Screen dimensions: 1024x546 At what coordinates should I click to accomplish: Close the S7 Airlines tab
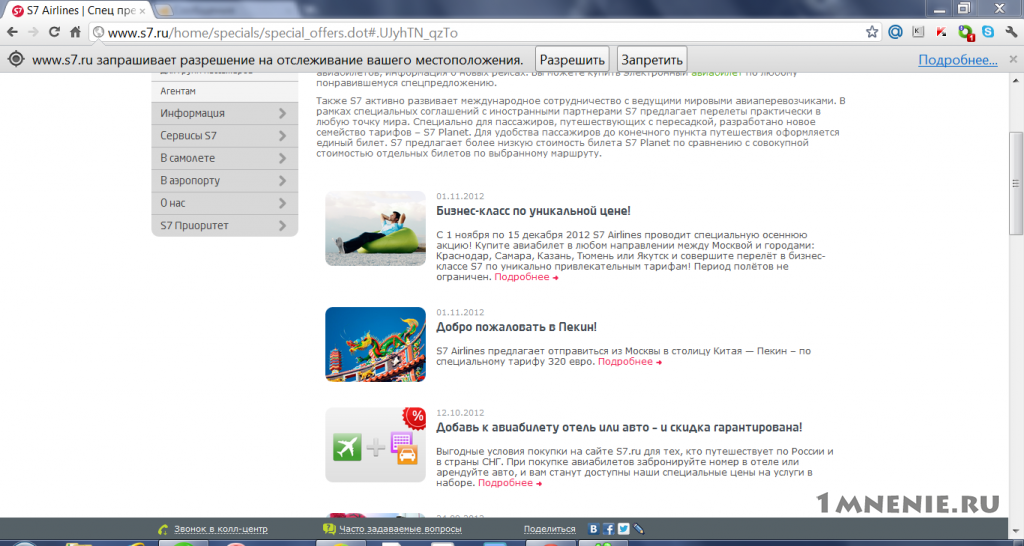tap(142, 11)
